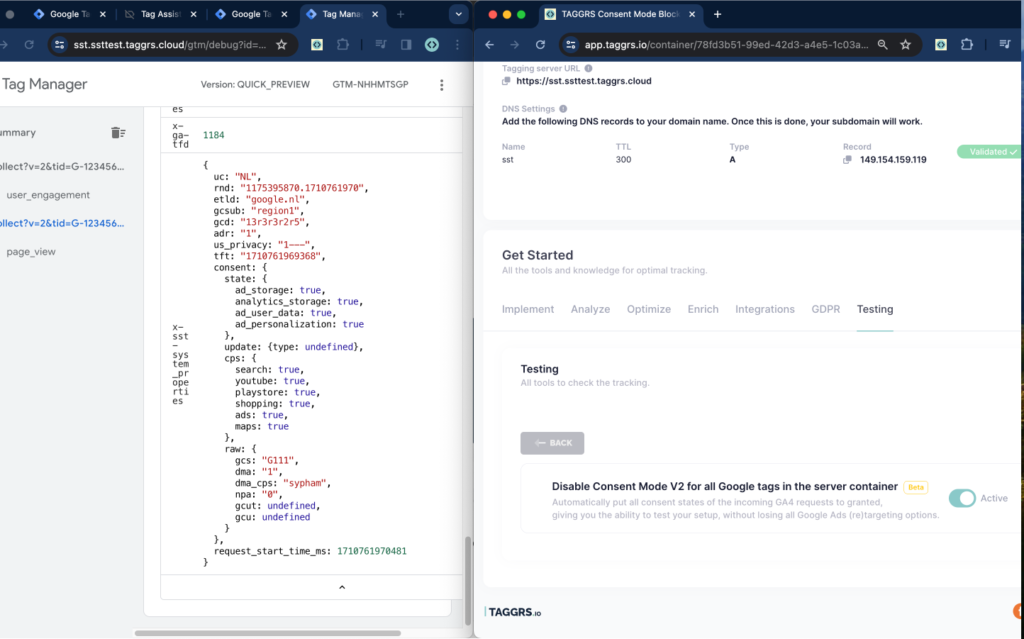
Task: Click the horizontal scrollbar in Tag Manager
Action: 268,633
